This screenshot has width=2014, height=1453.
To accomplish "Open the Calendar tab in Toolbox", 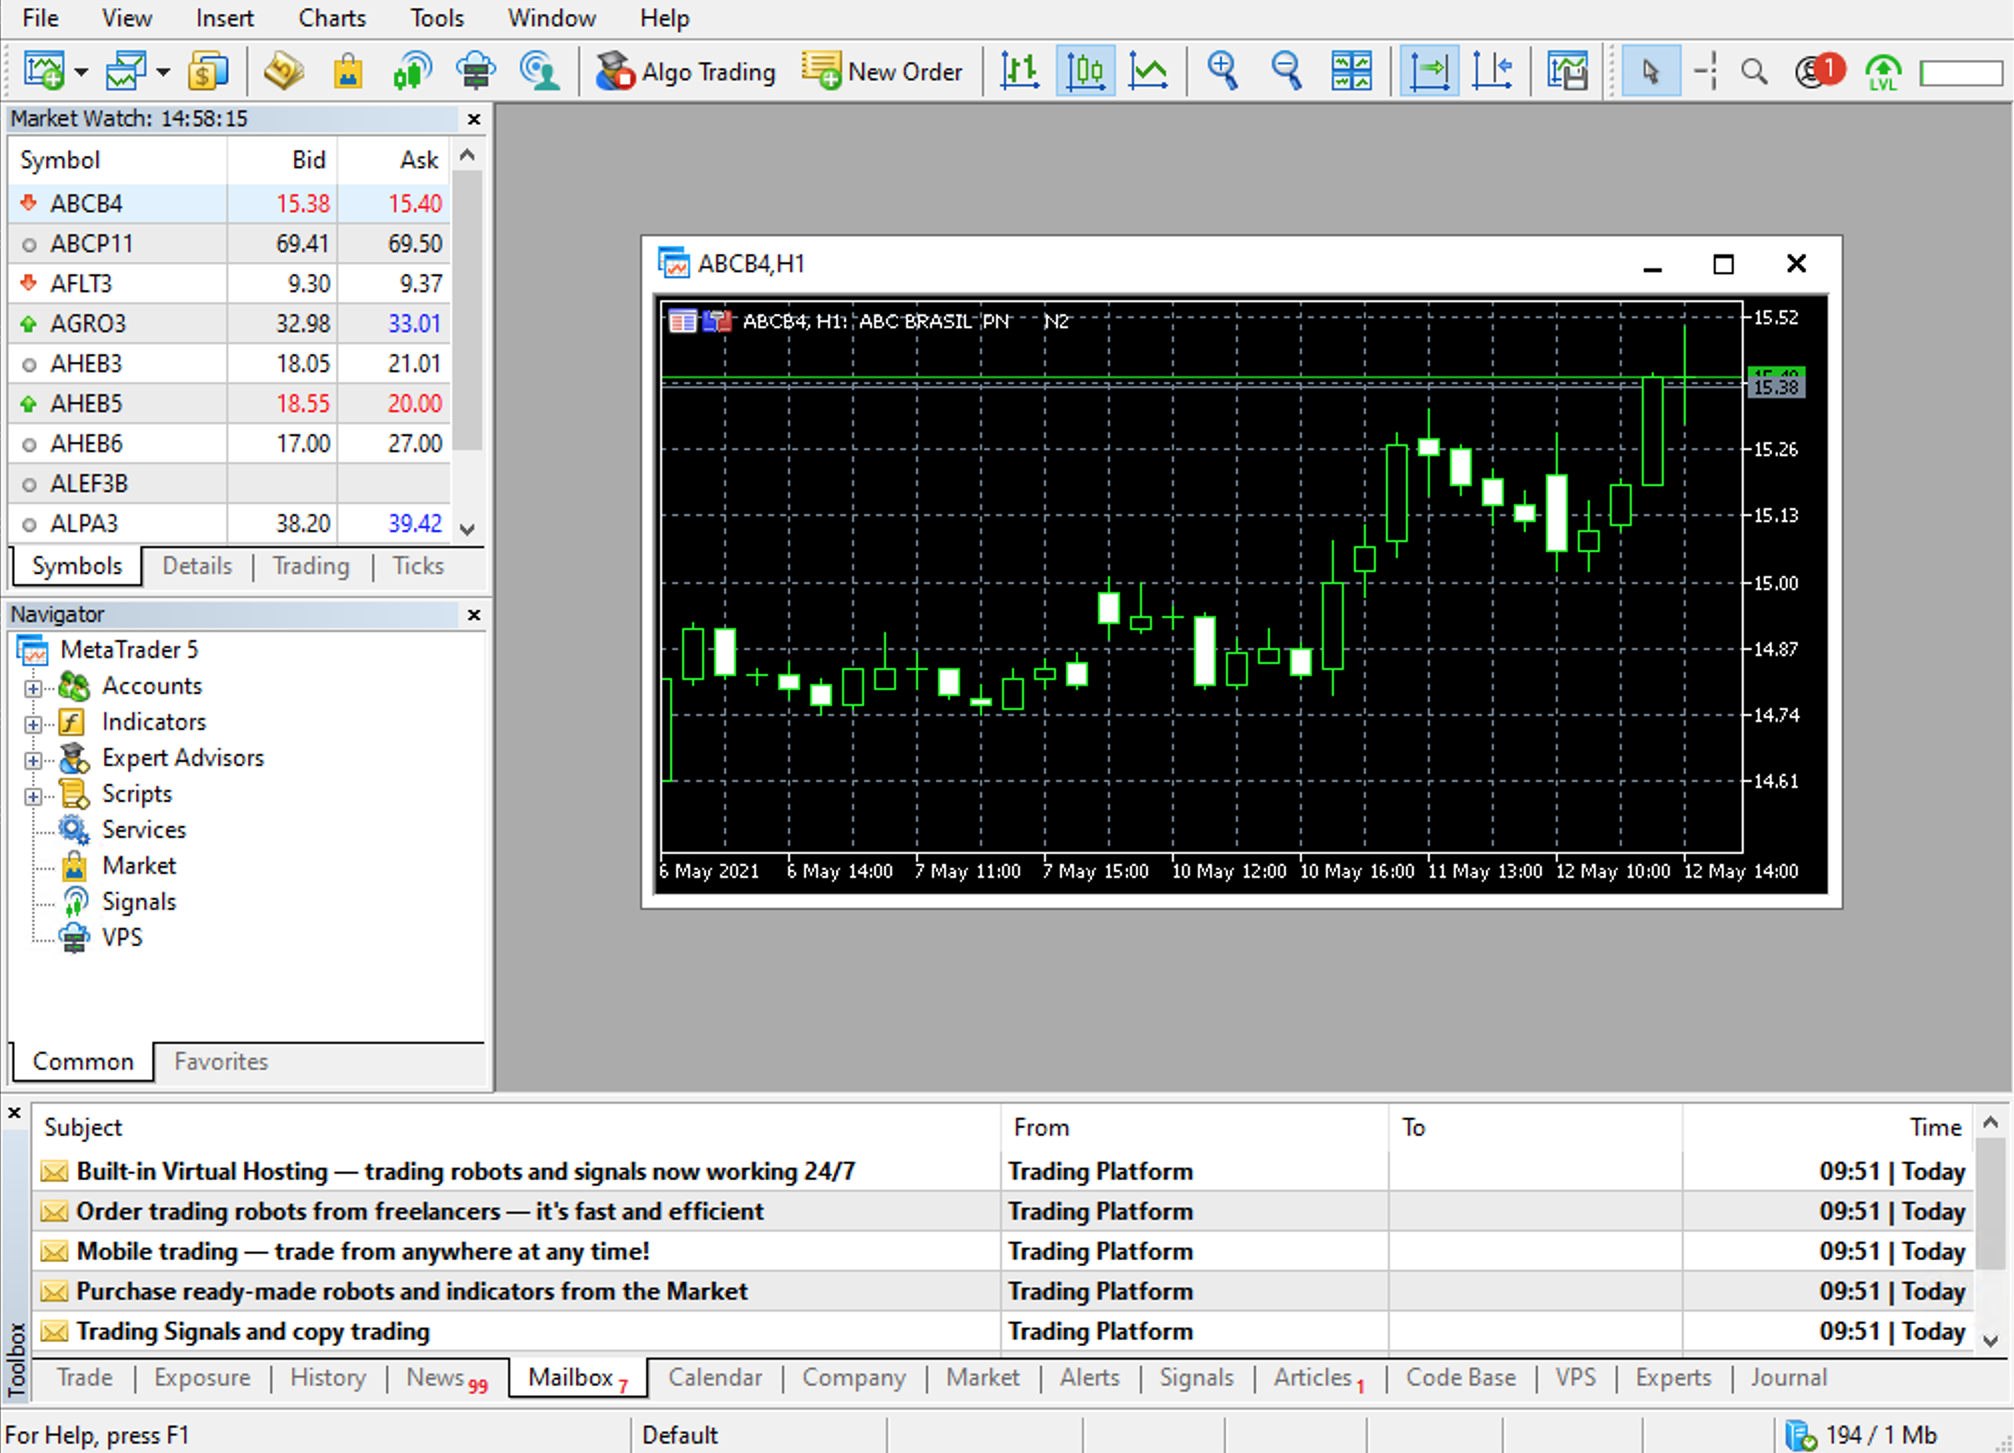I will 715,1378.
